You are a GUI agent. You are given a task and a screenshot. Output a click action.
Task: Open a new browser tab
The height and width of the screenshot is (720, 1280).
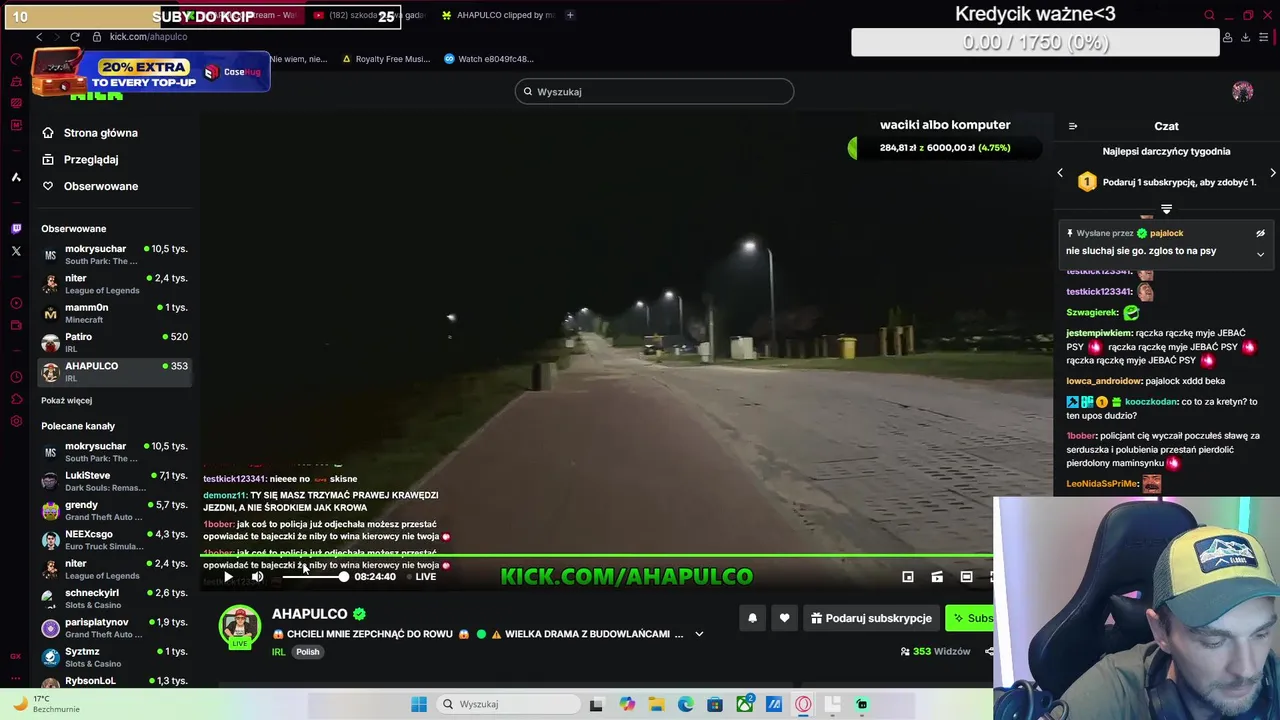[570, 15]
